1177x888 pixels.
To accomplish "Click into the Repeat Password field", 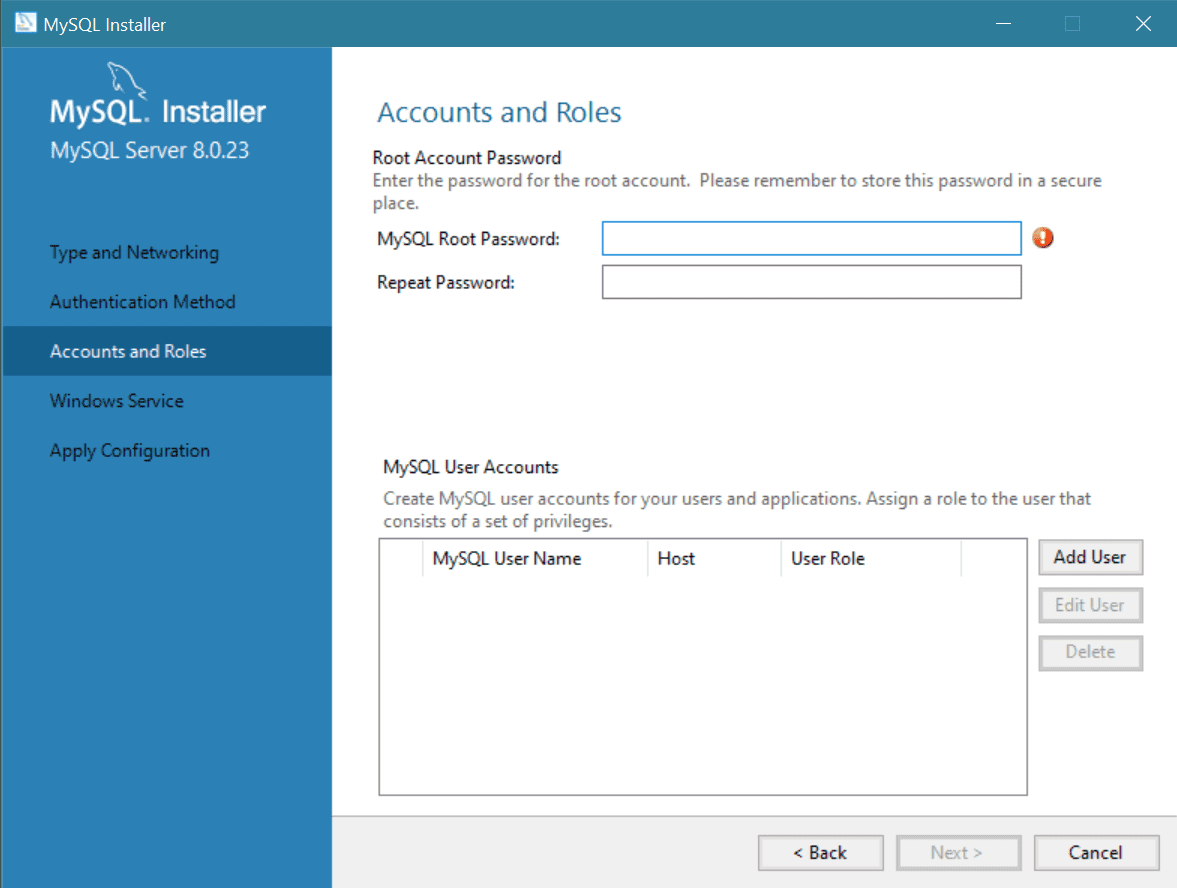I will tap(811, 282).
